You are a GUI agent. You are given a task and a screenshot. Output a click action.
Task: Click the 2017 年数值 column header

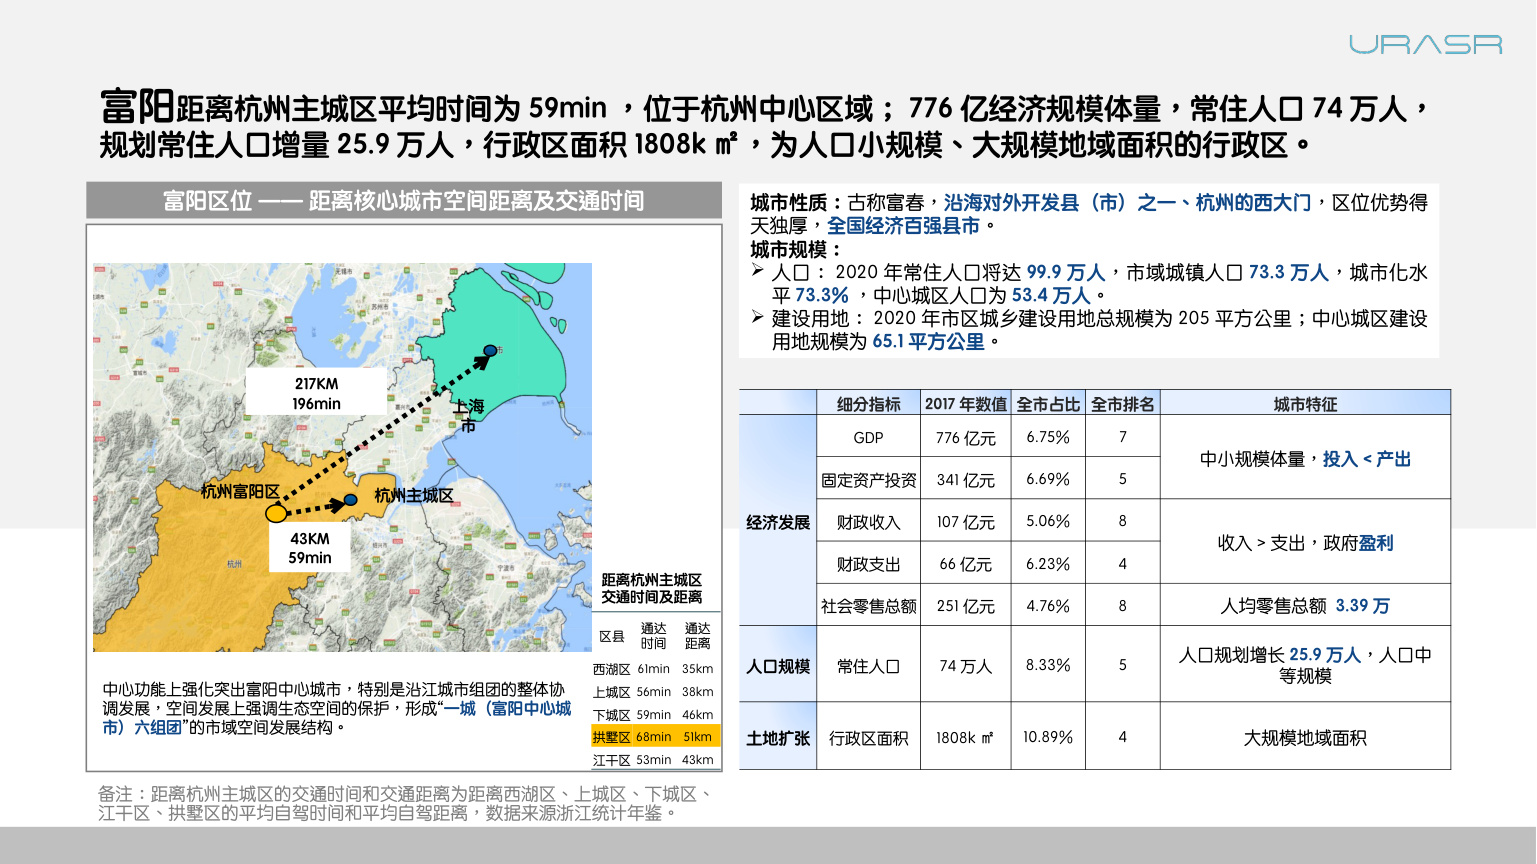pos(965,403)
